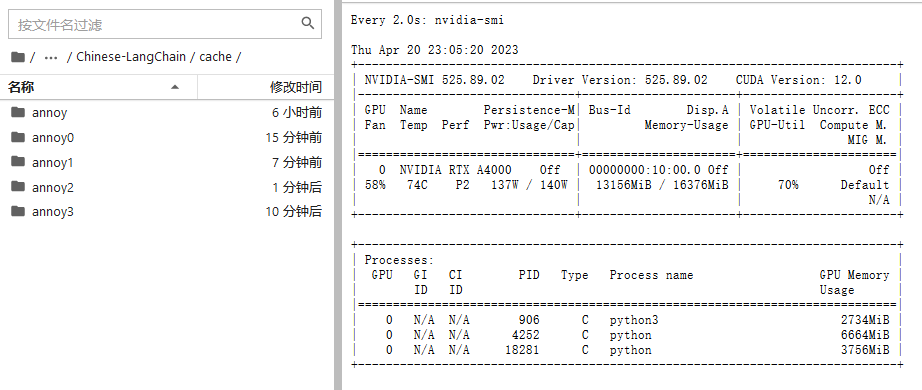The image size is (922, 390).
Task: Click the temperature value '74C'
Action: (x=417, y=185)
